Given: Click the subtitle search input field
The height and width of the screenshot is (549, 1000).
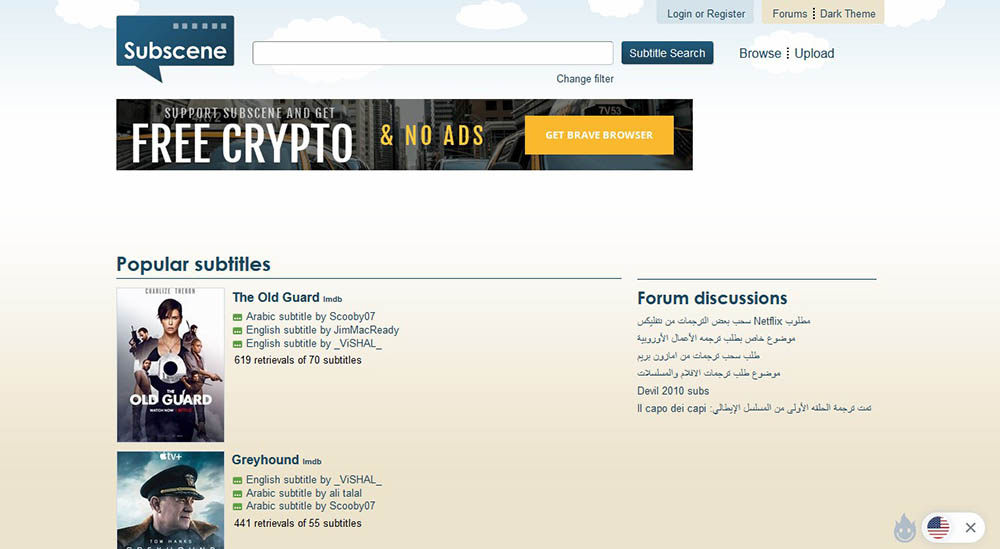Looking at the screenshot, I should tap(432, 53).
